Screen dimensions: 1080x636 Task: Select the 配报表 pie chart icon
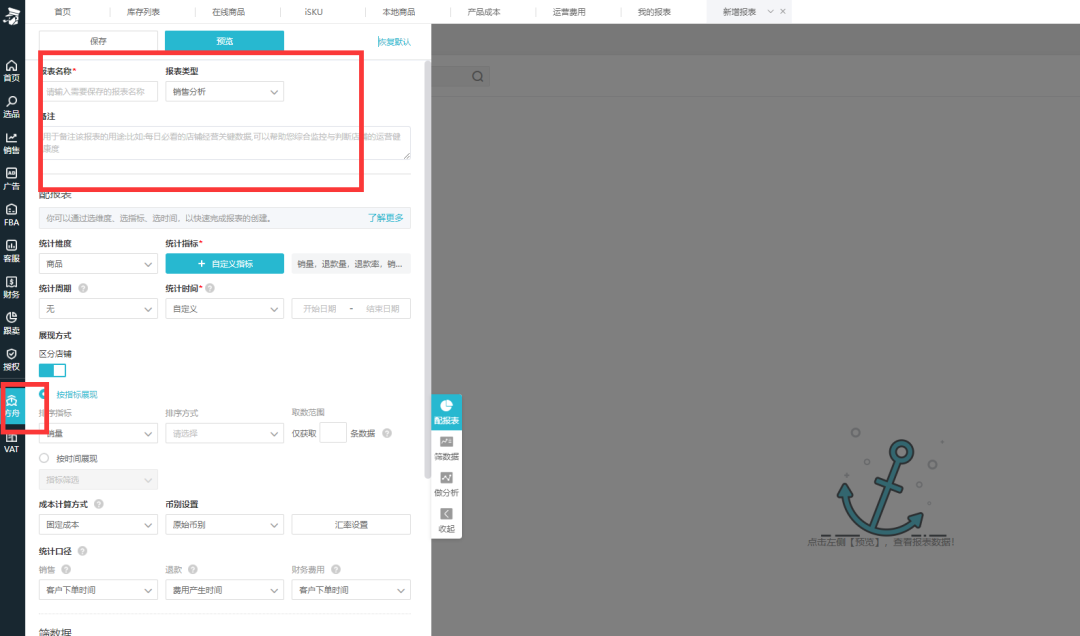click(x=446, y=411)
